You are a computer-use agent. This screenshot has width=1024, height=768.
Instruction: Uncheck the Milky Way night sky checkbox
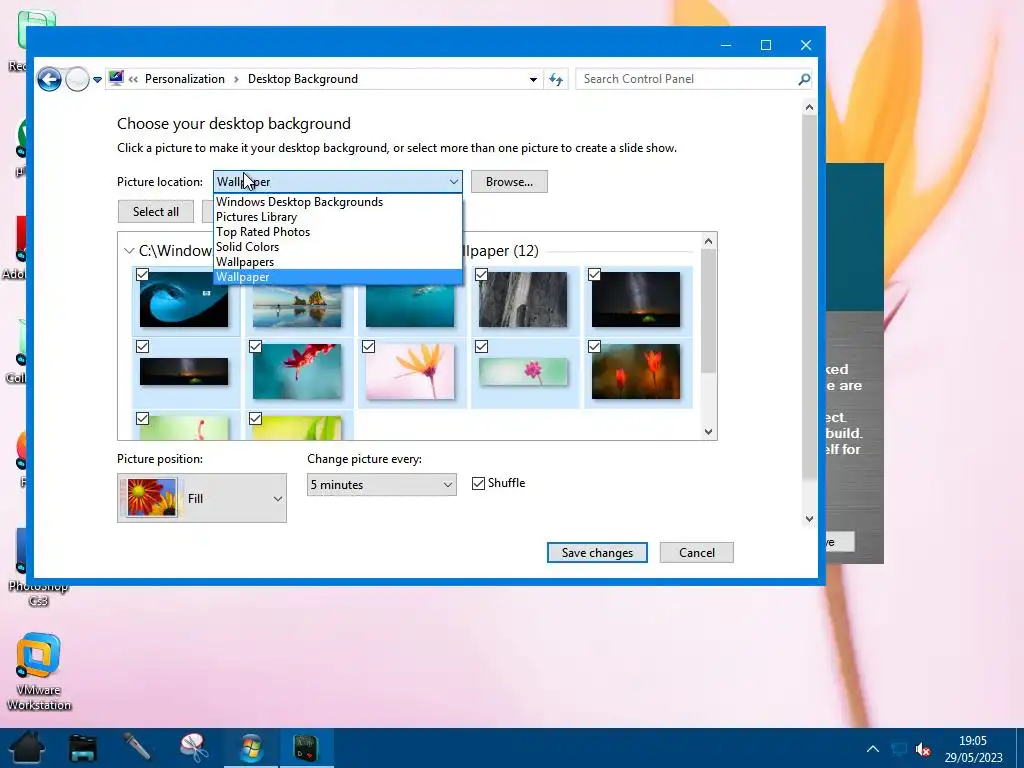(594, 275)
